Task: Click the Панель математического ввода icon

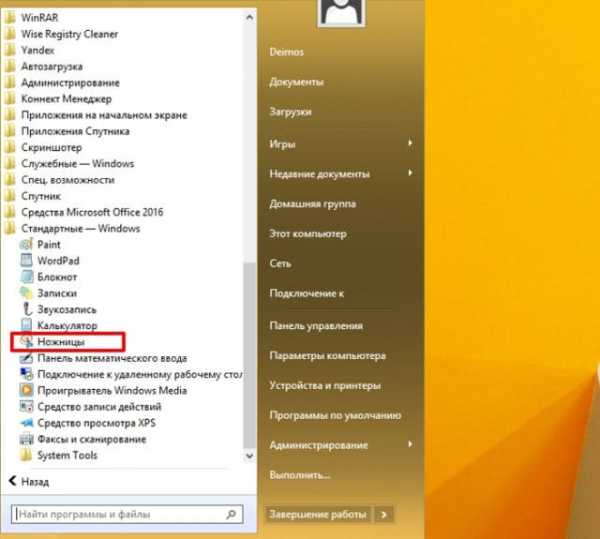Action: pos(26,358)
